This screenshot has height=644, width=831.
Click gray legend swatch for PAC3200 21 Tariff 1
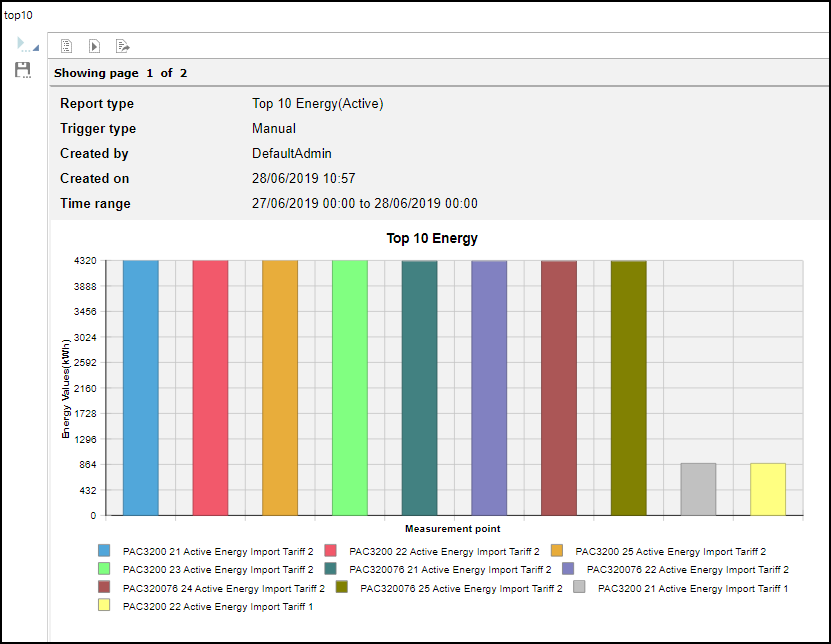[x=579, y=587]
